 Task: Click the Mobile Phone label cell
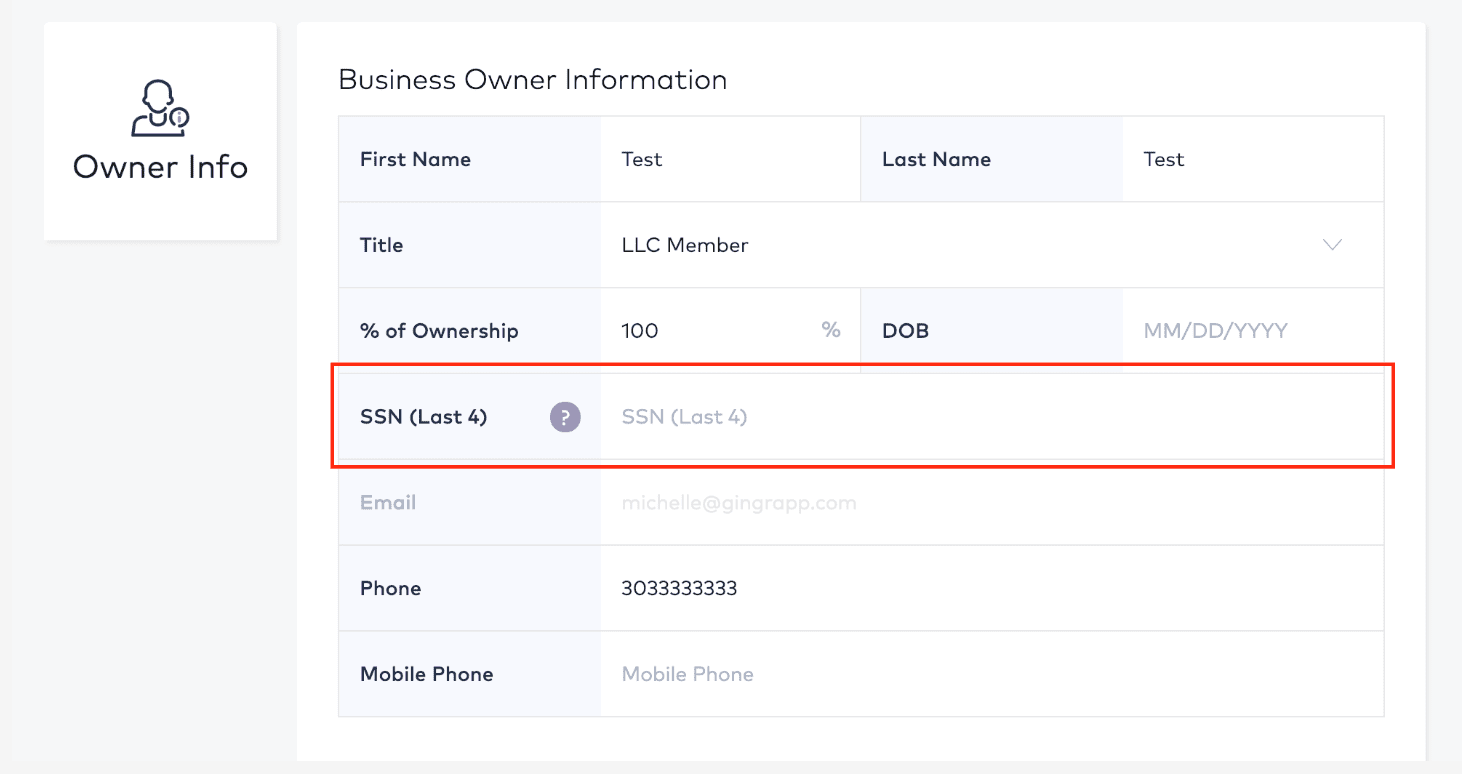470,674
